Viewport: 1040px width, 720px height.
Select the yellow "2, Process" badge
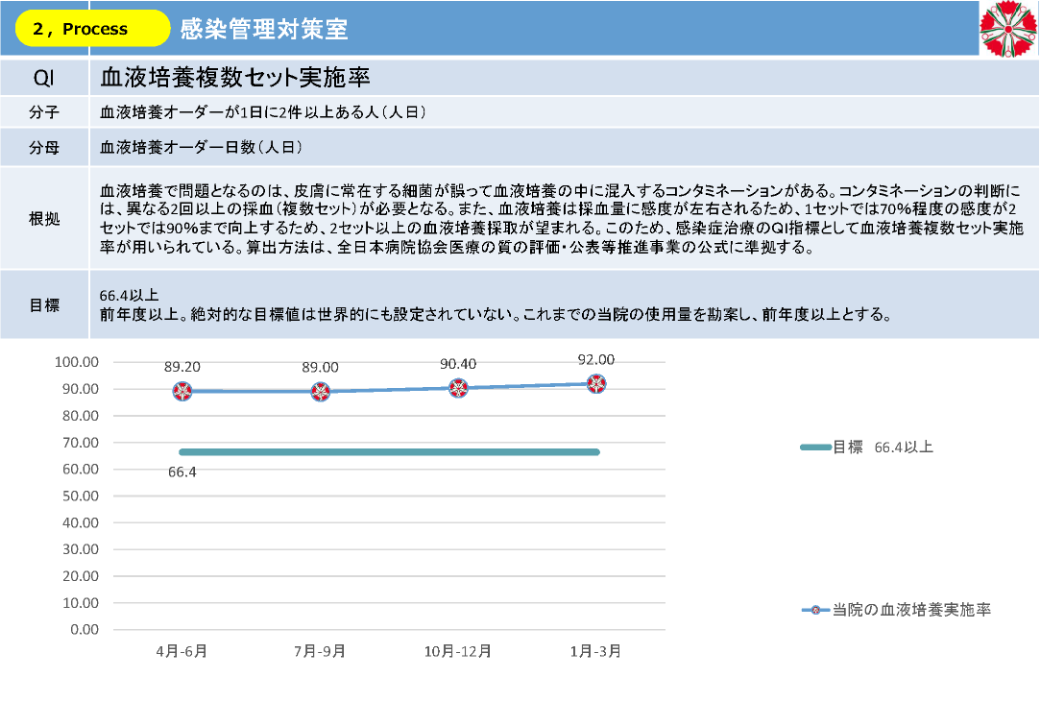[93, 29]
